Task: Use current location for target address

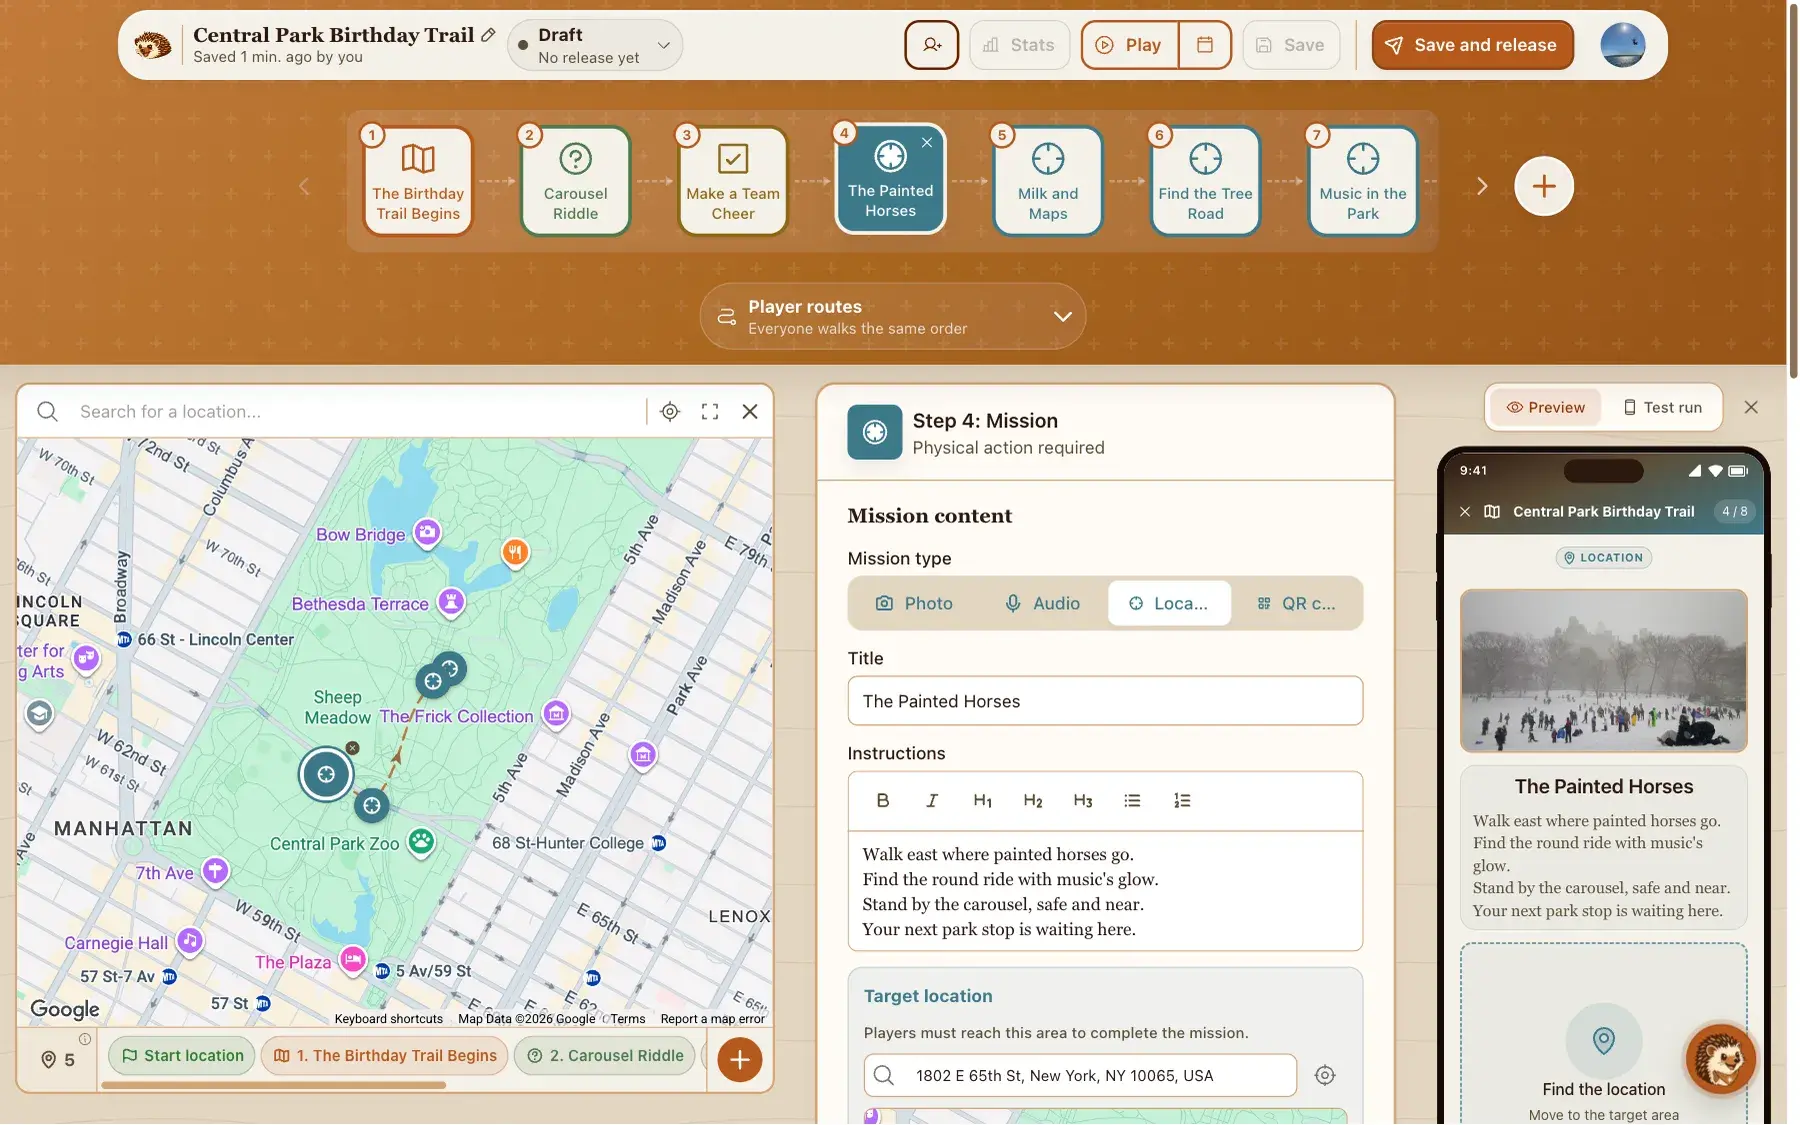Action: click(1325, 1076)
